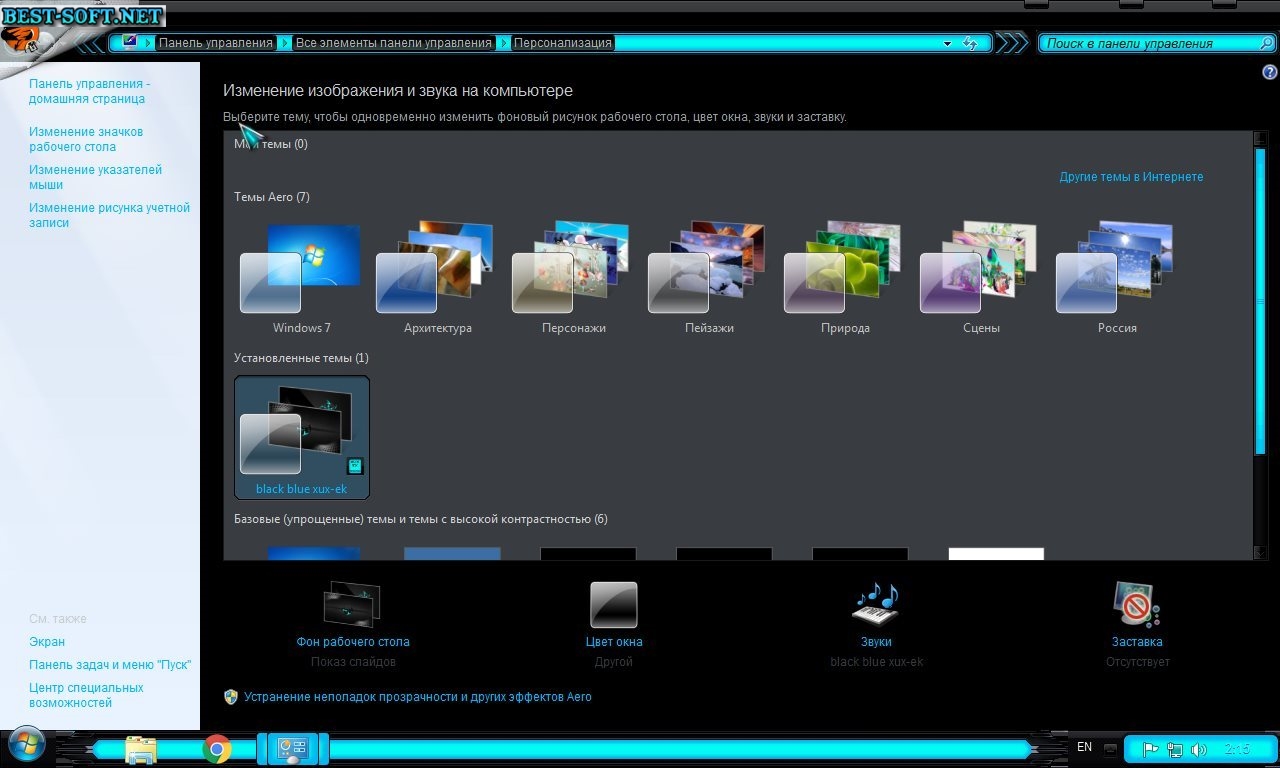Expand the dropdown arrow after the Control Panel icon
The image size is (1280, 768).
pyautogui.click(x=150, y=43)
